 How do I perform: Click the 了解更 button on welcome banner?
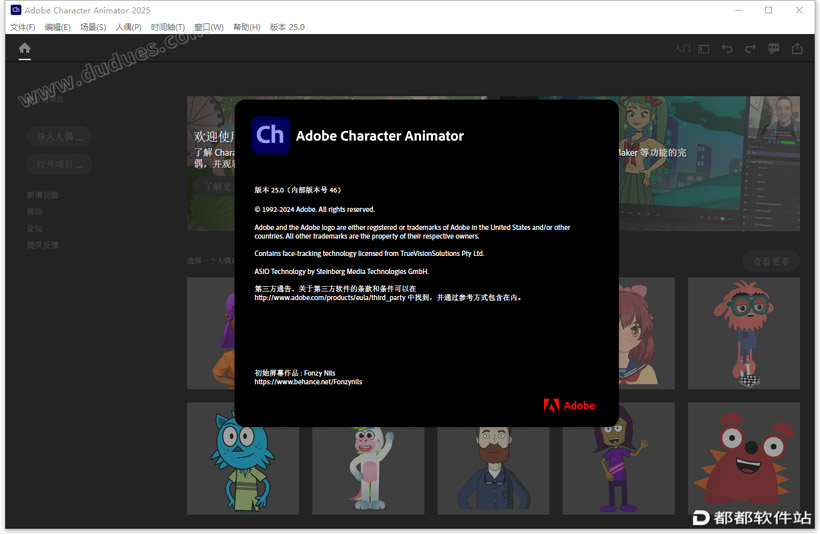pyautogui.click(x=215, y=187)
